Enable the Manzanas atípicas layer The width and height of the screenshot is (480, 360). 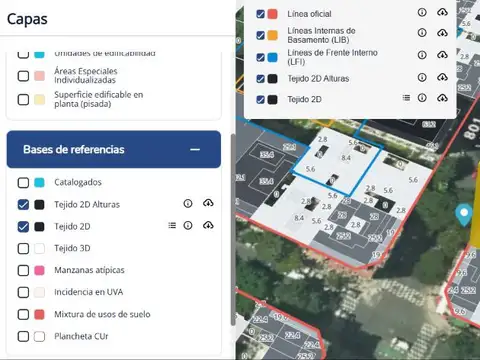coord(23,270)
